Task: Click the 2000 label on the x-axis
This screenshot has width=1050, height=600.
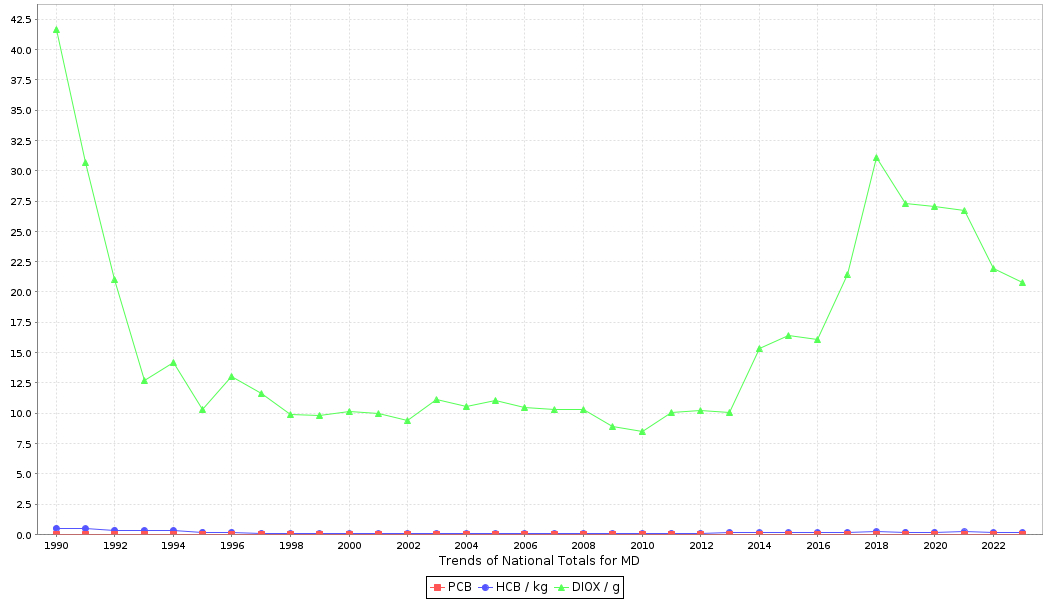Action: (349, 546)
